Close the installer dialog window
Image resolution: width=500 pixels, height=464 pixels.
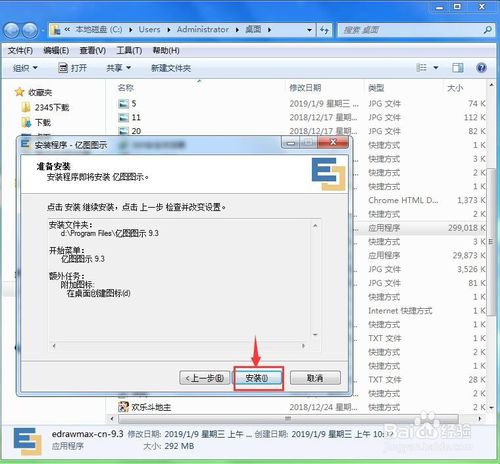click(x=333, y=142)
